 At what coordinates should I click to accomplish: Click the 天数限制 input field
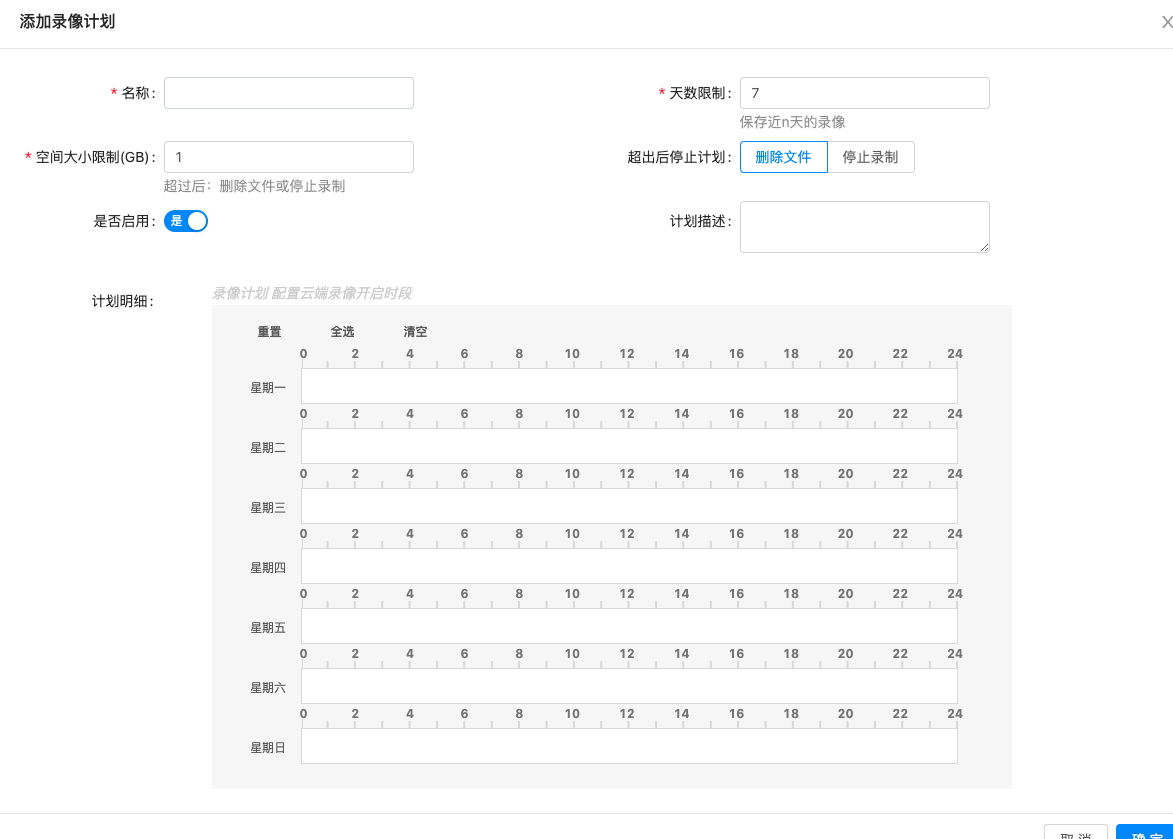point(864,93)
